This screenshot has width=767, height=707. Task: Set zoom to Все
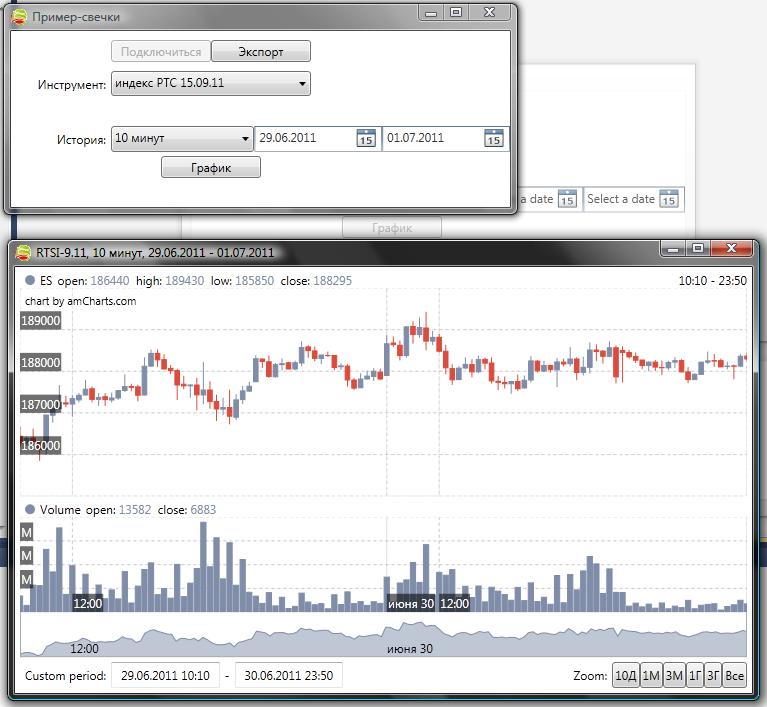(735, 676)
